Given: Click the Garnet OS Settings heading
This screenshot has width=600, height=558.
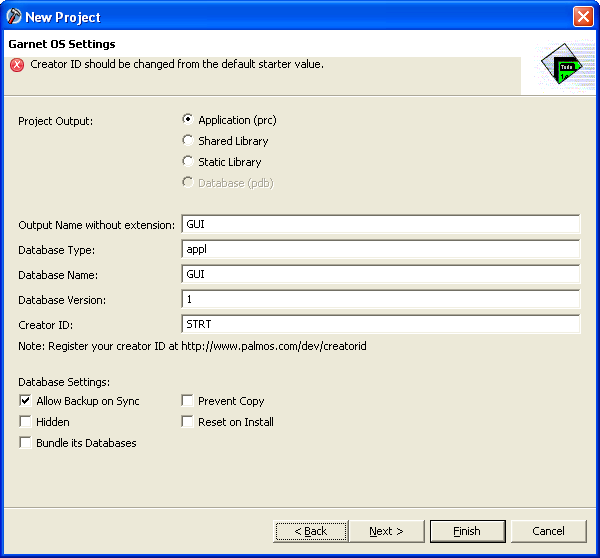Looking at the screenshot, I should click(62, 44).
